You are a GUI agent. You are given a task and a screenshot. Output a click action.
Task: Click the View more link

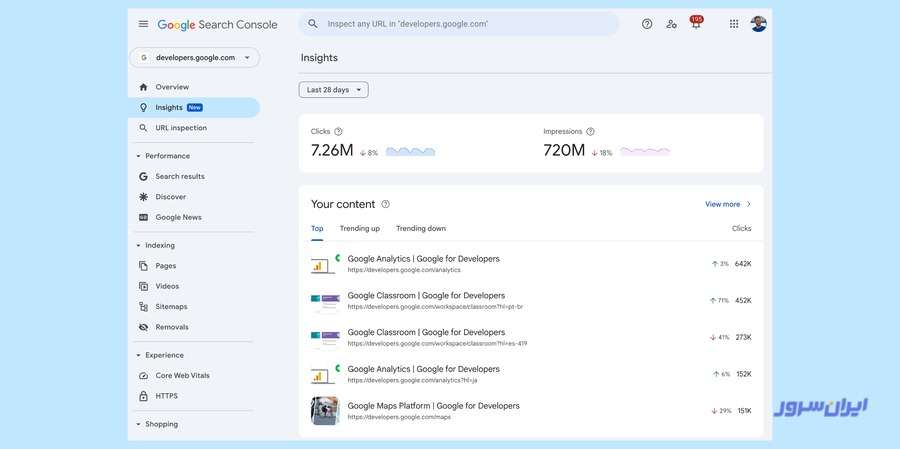[723, 204]
